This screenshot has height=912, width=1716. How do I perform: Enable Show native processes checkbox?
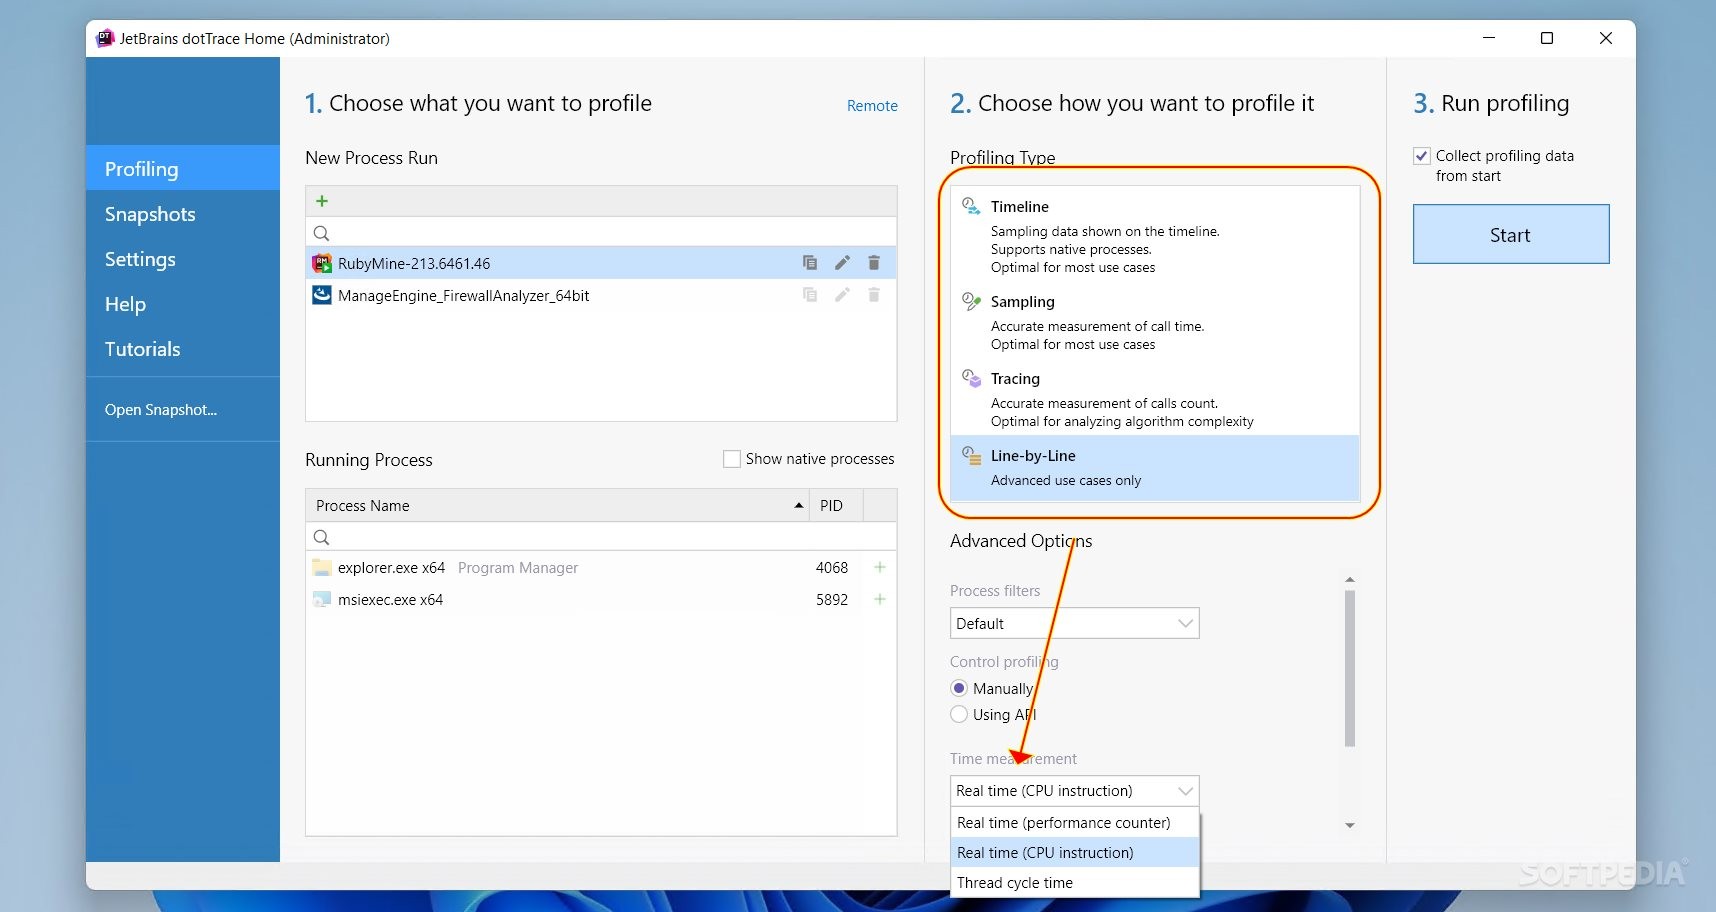click(732, 459)
